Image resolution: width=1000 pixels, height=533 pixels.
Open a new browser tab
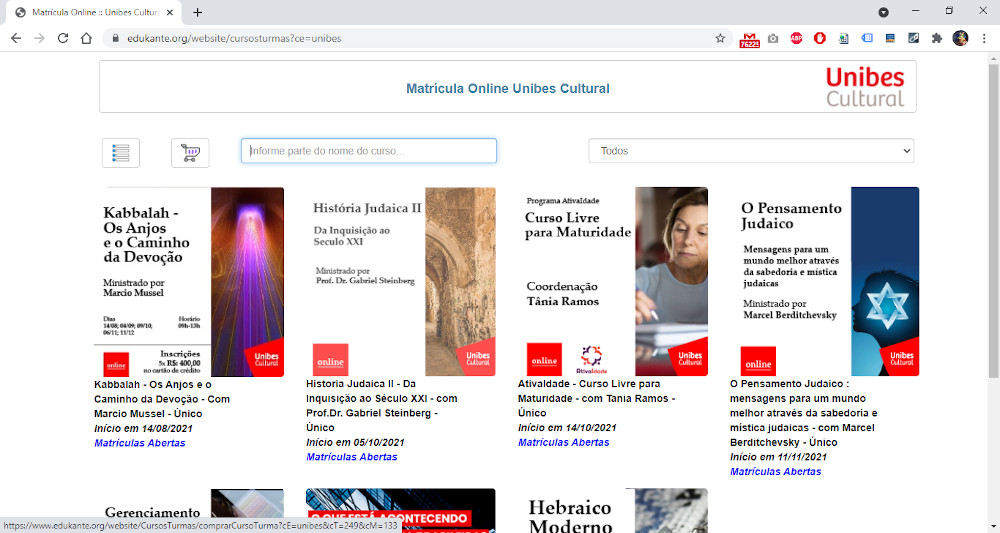point(198,12)
